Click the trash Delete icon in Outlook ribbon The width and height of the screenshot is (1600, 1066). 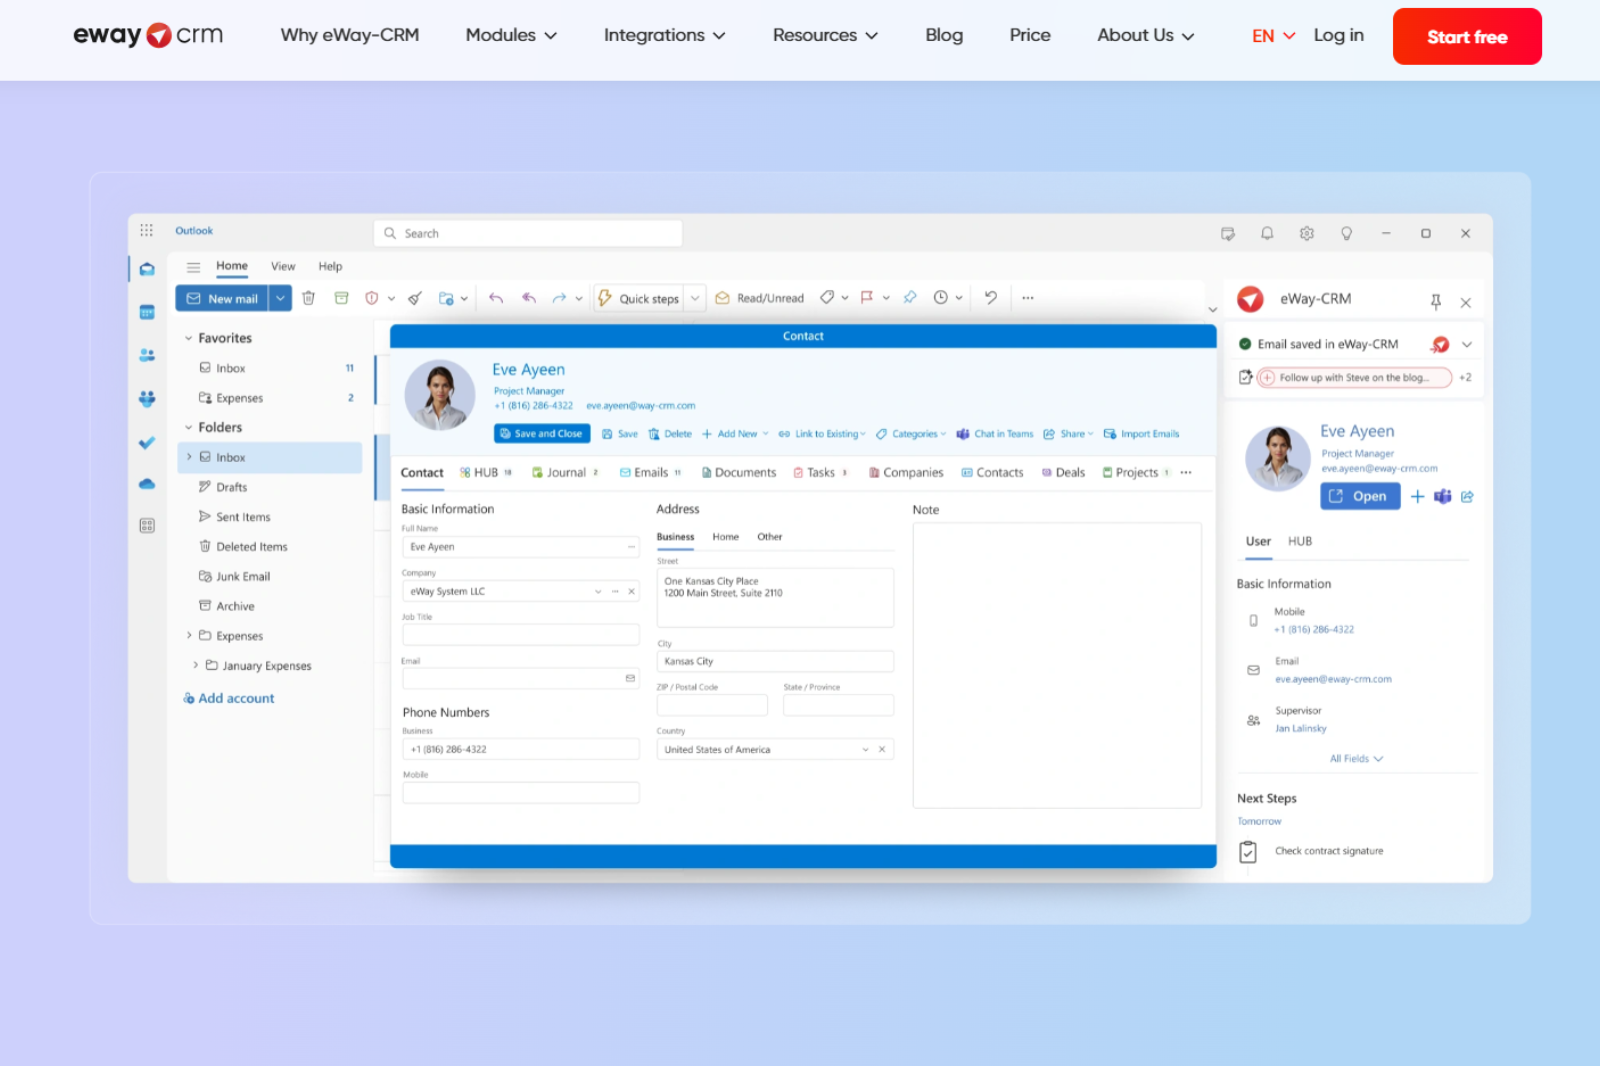click(309, 298)
